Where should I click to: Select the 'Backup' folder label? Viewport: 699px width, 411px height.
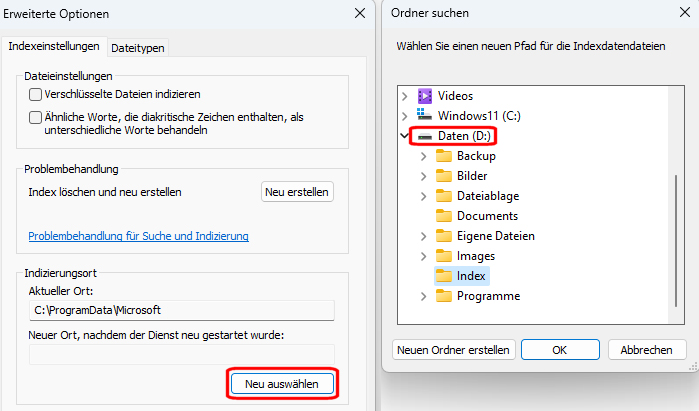coord(476,156)
